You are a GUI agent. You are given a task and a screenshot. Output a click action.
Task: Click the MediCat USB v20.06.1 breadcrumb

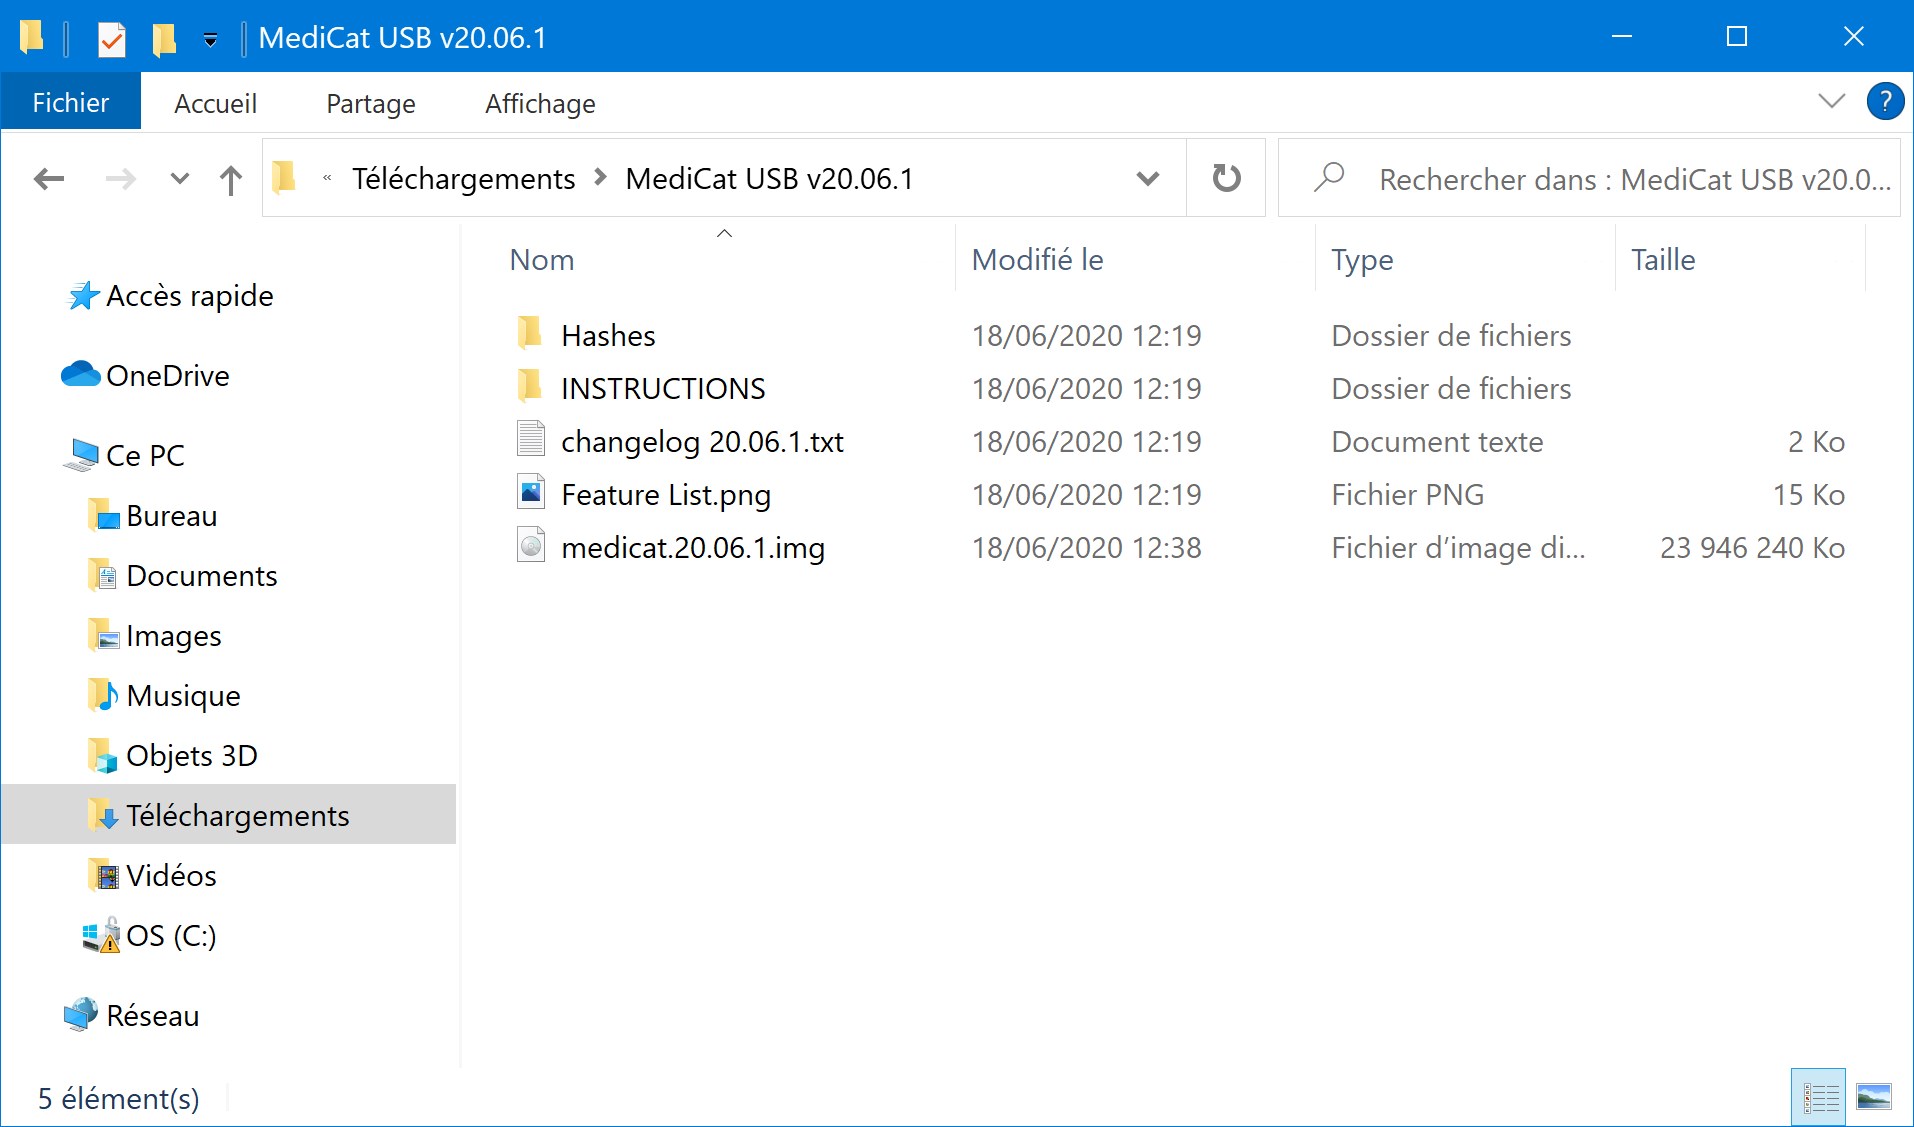(769, 179)
